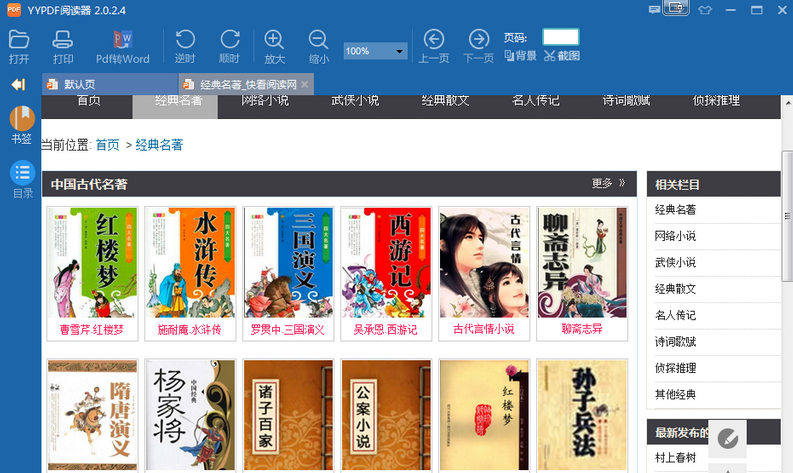This screenshot has width=793, height=473.
Task: Go to next page 下一页
Action: click(478, 47)
